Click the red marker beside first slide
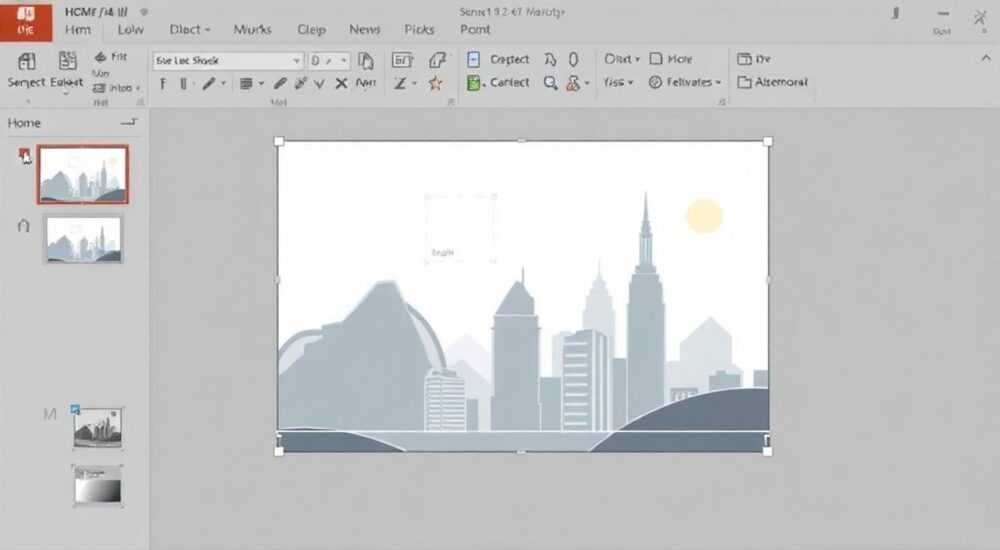 pyautogui.click(x=24, y=154)
